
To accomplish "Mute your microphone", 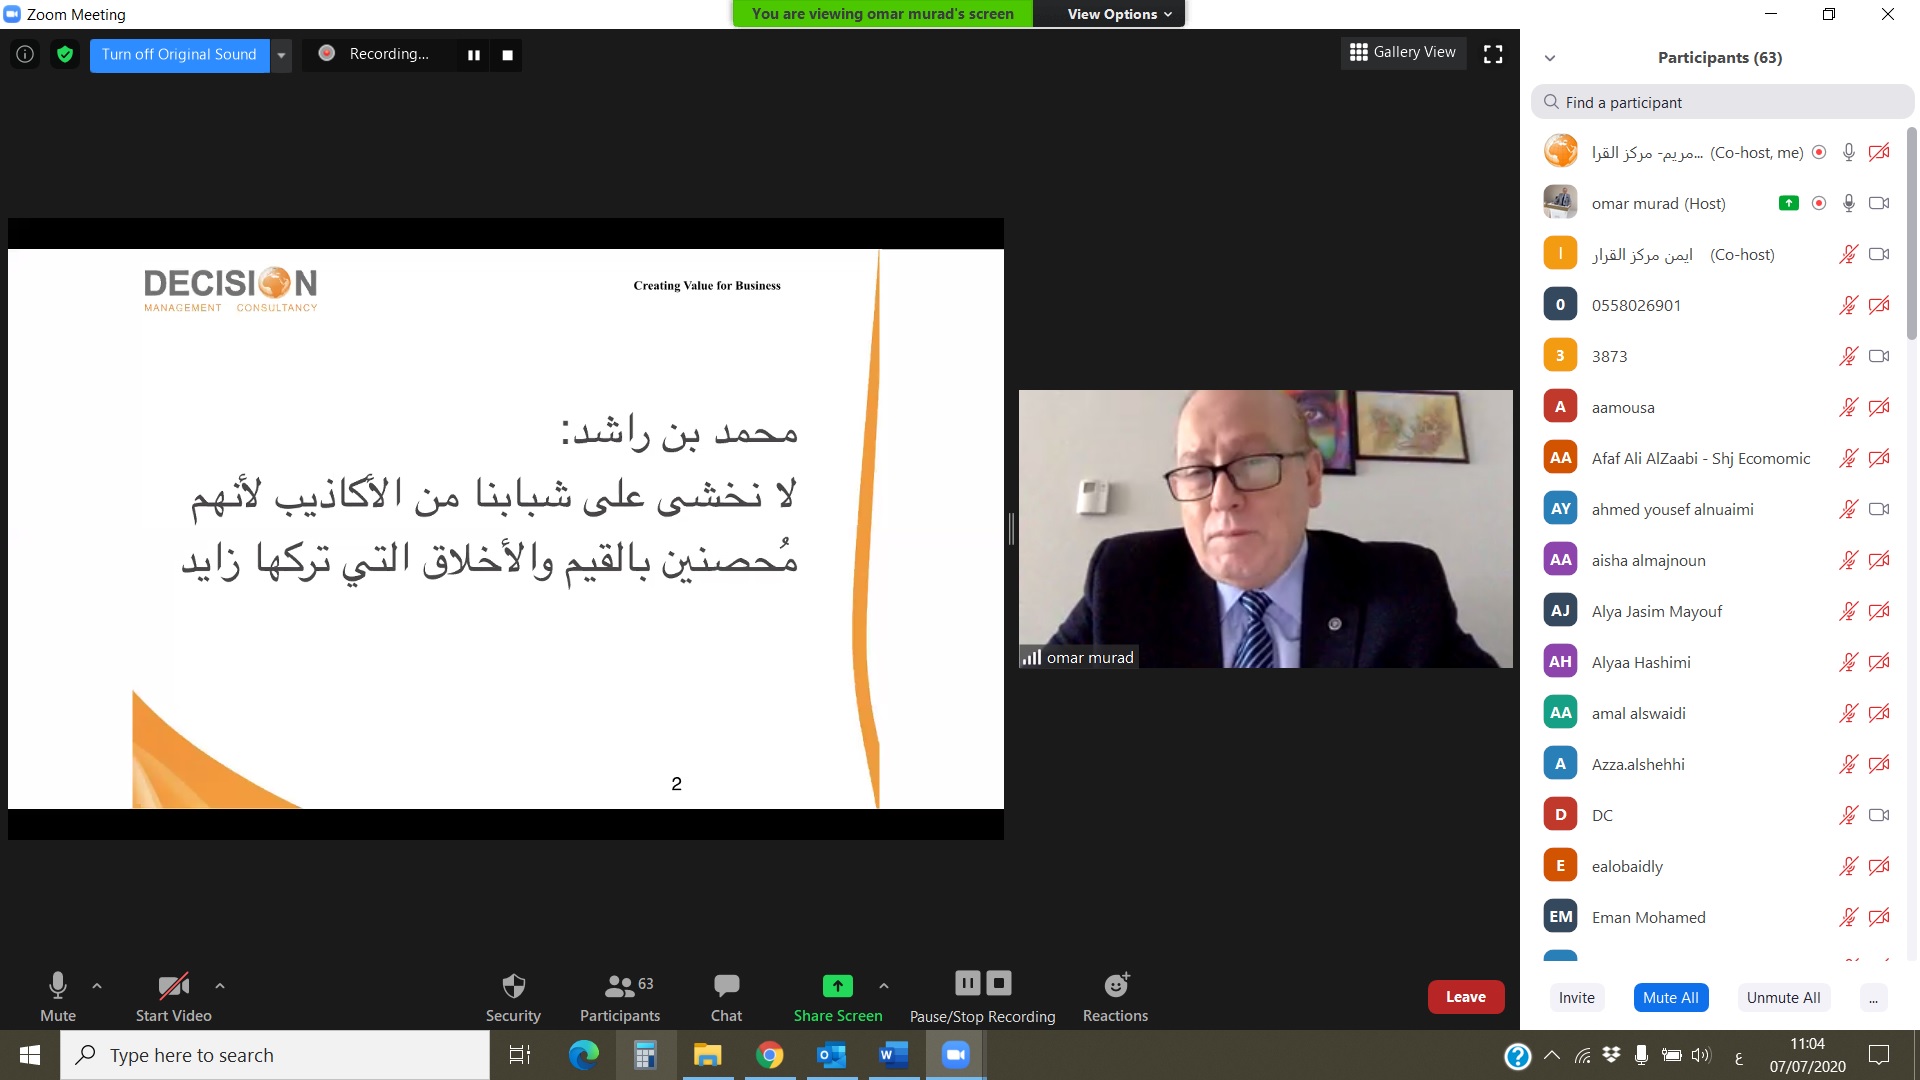I will pos(58,996).
